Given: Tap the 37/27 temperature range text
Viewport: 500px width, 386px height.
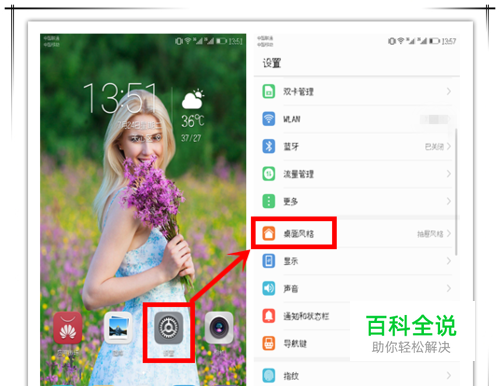Looking at the screenshot, I should tap(191, 138).
